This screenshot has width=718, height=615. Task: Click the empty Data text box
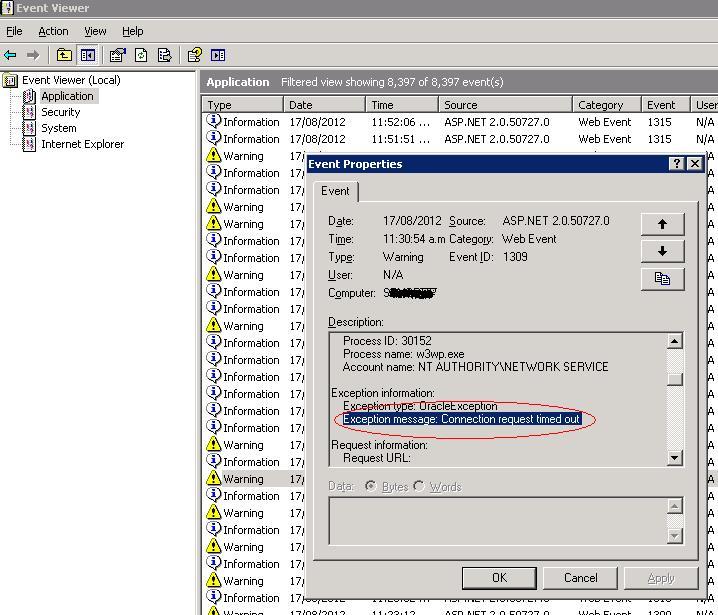(x=498, y=521)
